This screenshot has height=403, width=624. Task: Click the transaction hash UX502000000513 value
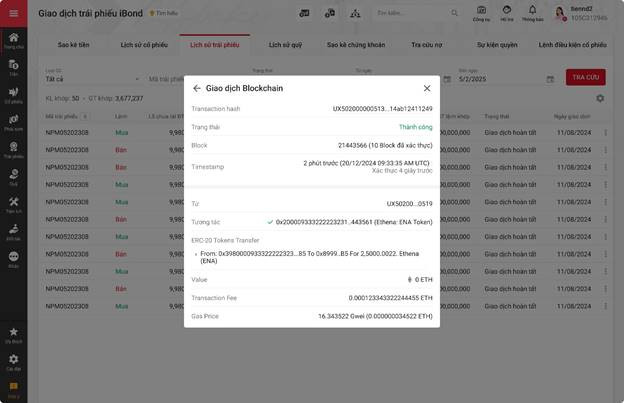point(382,109)
